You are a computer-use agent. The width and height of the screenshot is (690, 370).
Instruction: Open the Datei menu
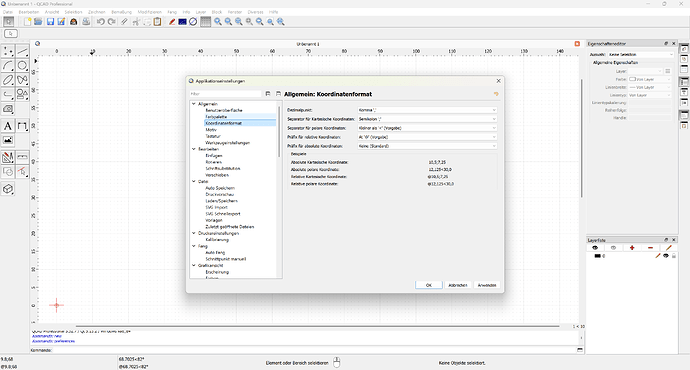pos(8,12)
